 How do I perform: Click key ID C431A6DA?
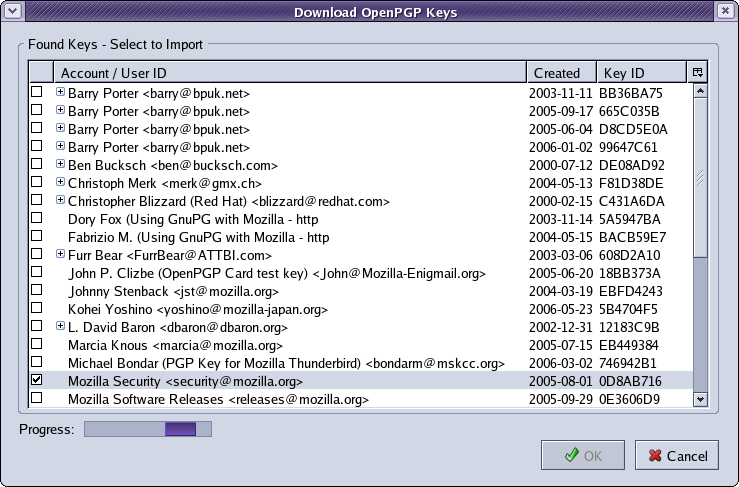(632, 202)
